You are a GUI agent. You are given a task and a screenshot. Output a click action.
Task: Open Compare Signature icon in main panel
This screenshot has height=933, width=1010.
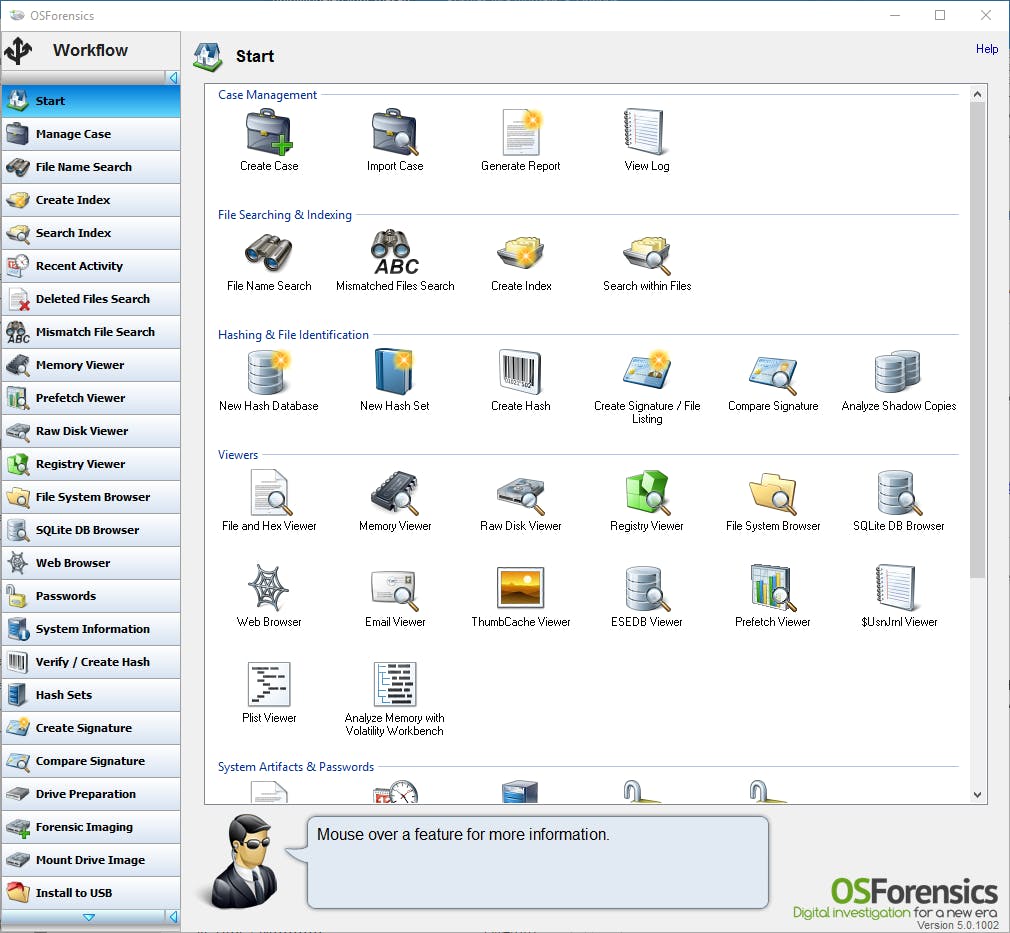[773, 374]
